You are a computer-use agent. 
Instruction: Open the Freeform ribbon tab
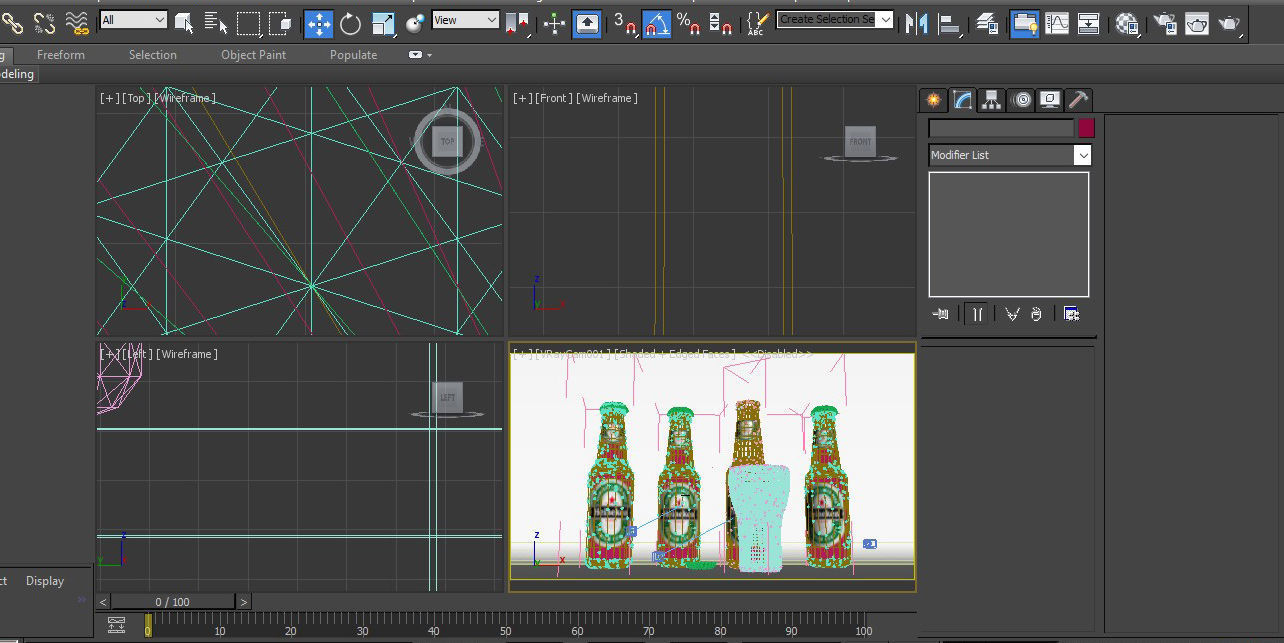click(61, 55)
